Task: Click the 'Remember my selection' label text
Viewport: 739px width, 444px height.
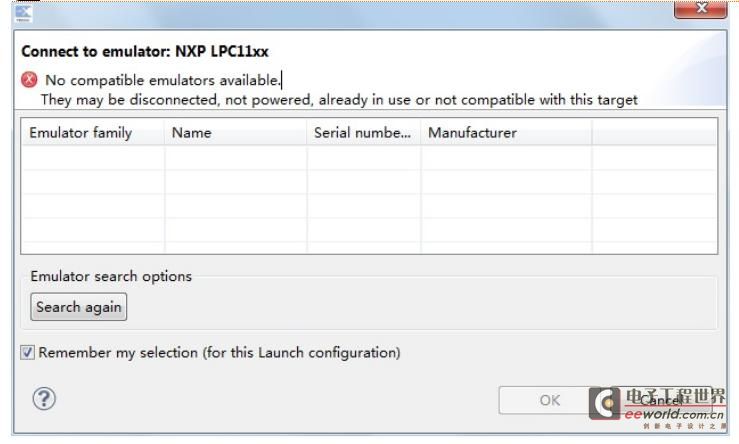Action: tap(219, 353)
